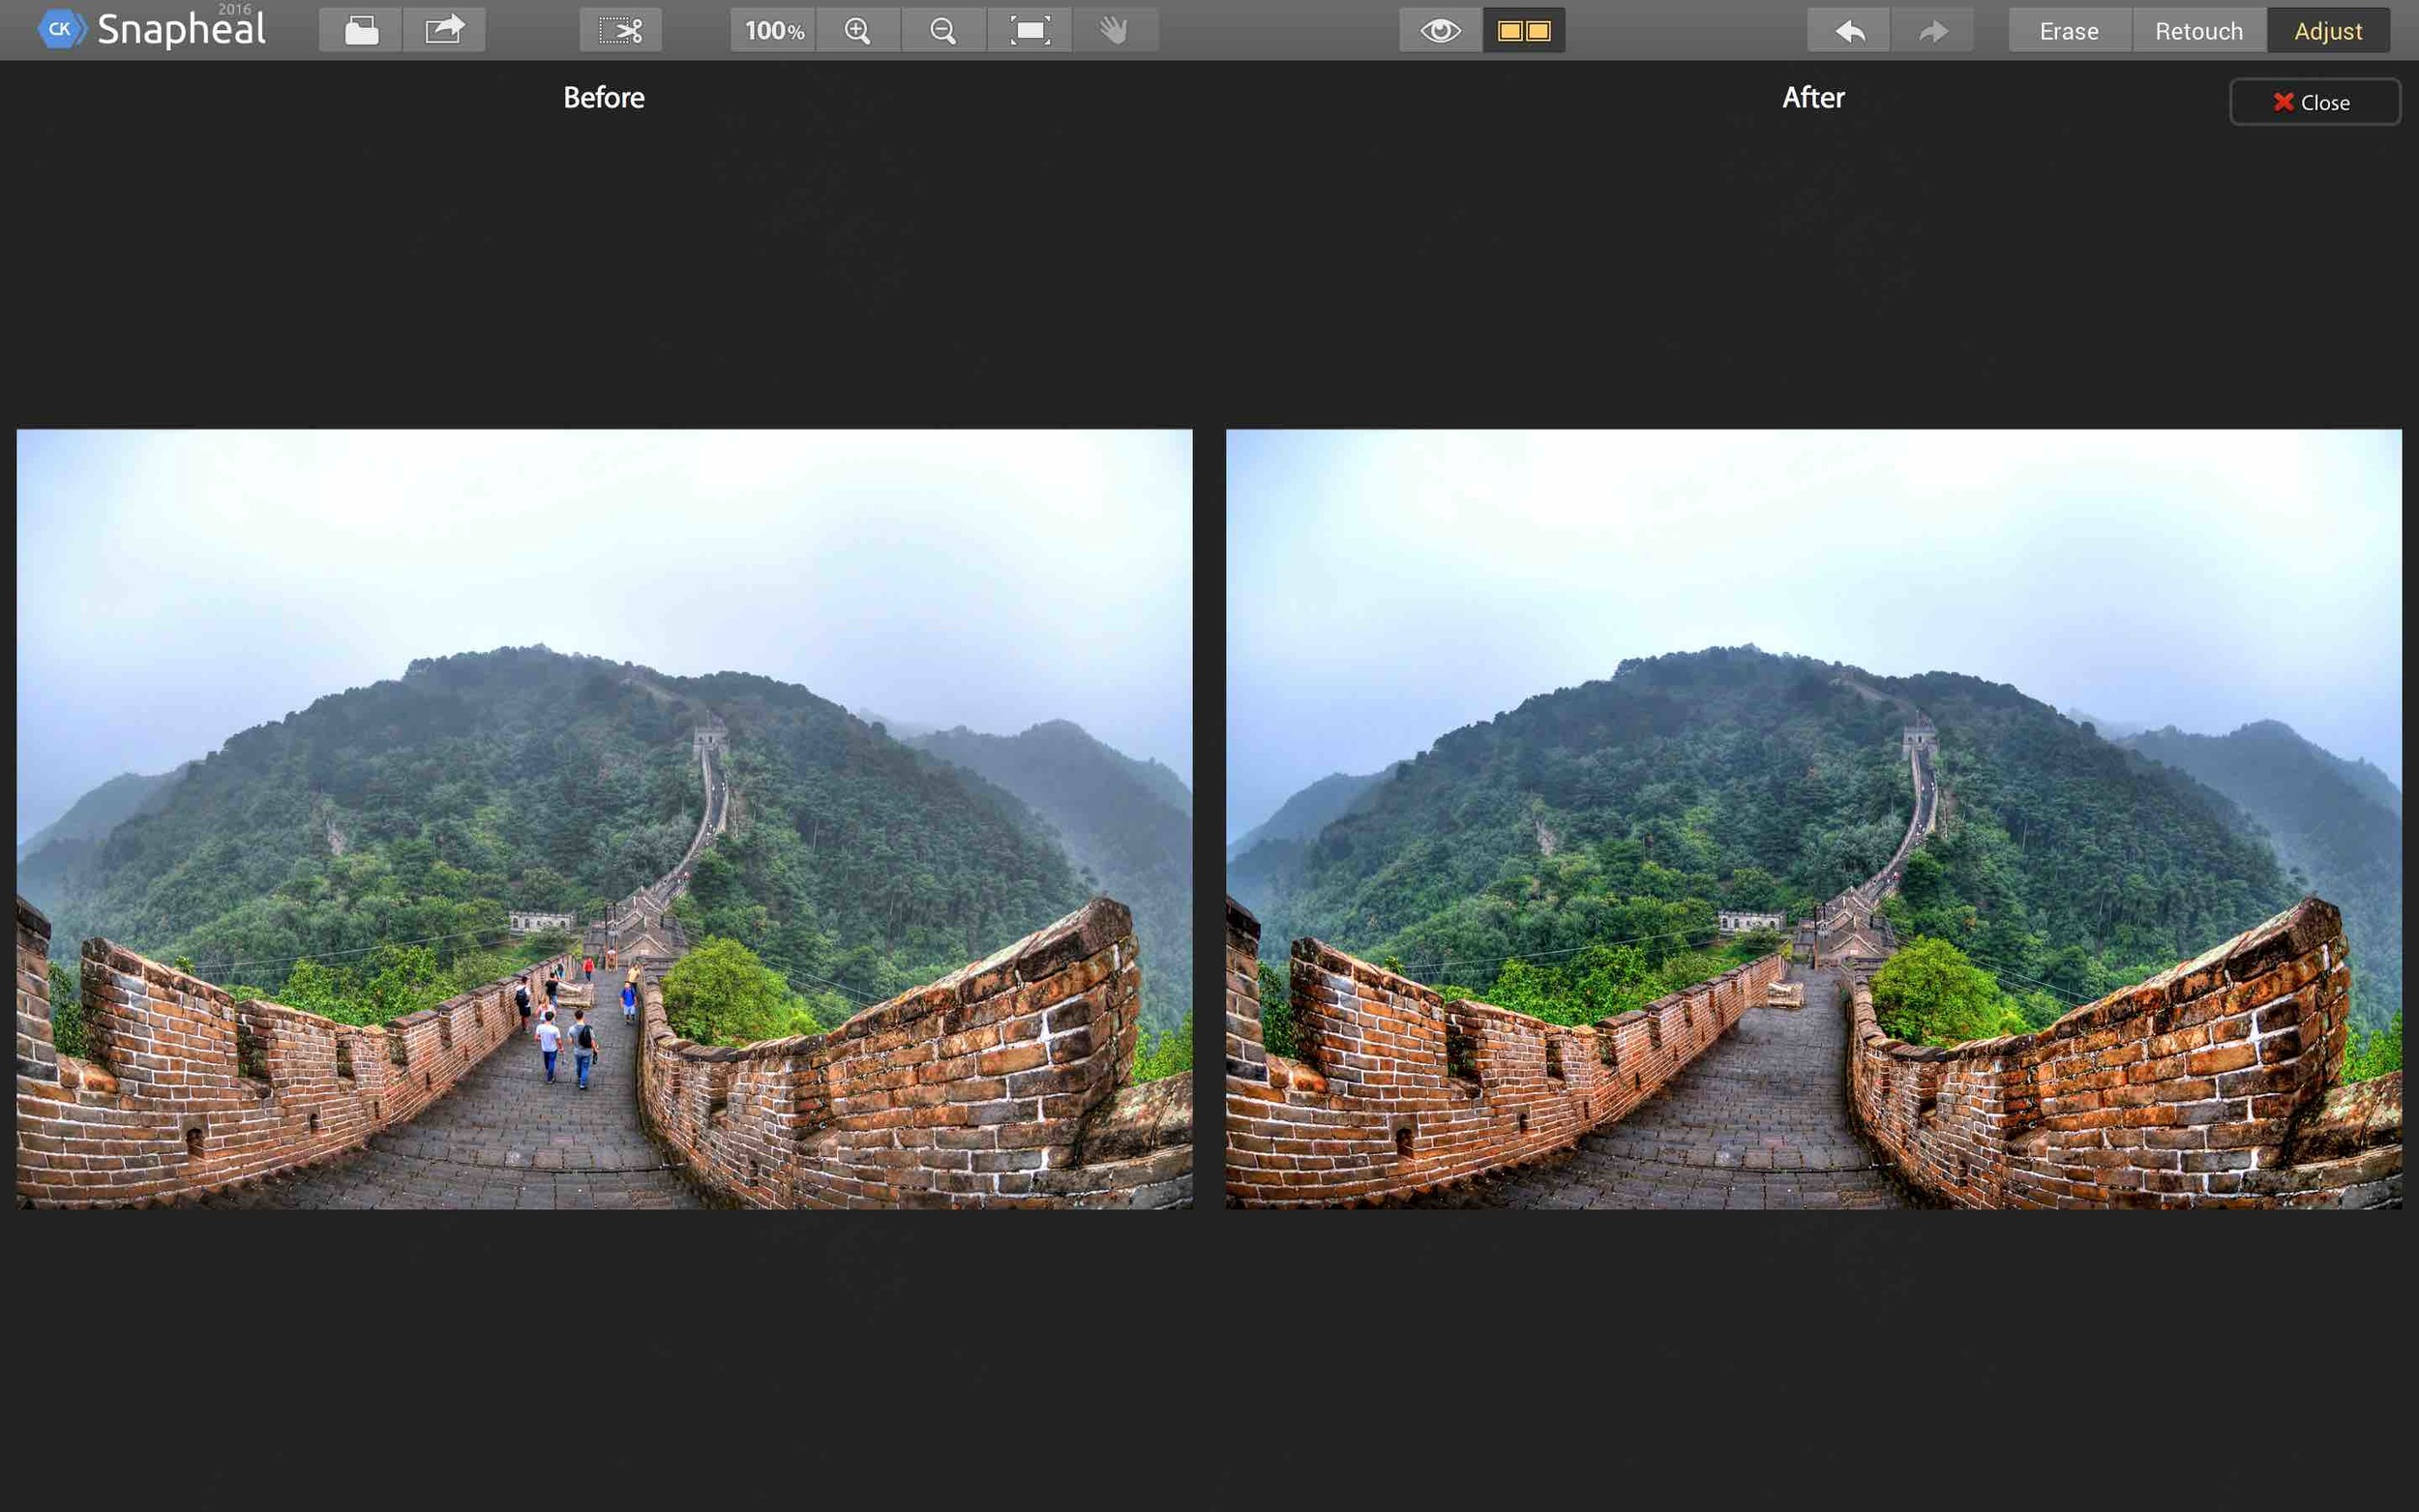
Task: Switch to the Retouch tab
Action: point(2198,30)
